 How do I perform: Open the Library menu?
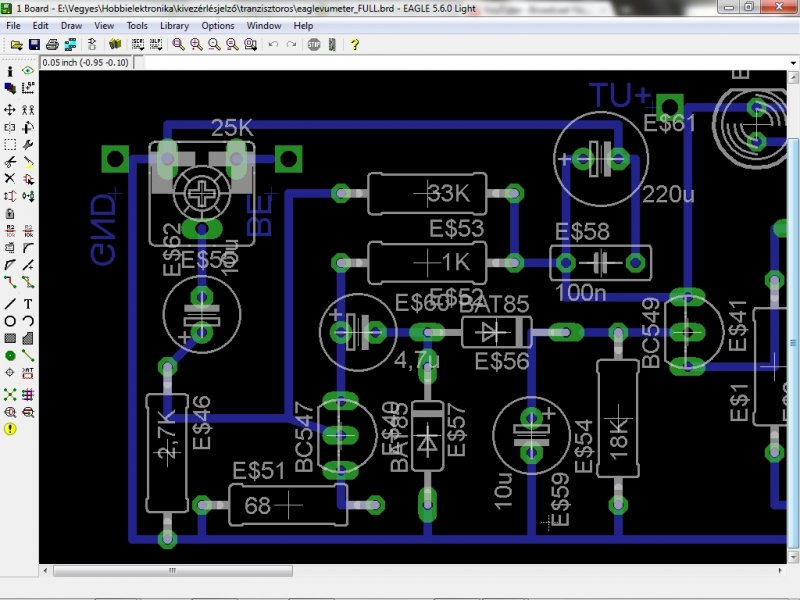coord(174,26)
